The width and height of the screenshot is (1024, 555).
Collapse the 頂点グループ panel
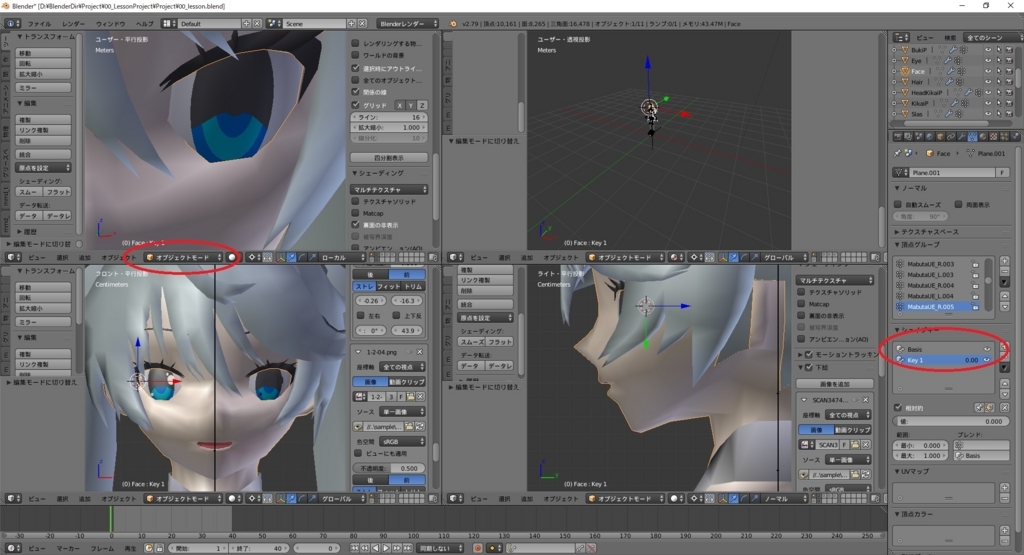(x=917, y=245)
